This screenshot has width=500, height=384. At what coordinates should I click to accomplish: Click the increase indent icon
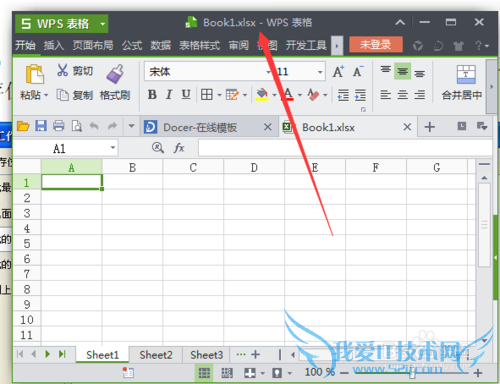360,95
